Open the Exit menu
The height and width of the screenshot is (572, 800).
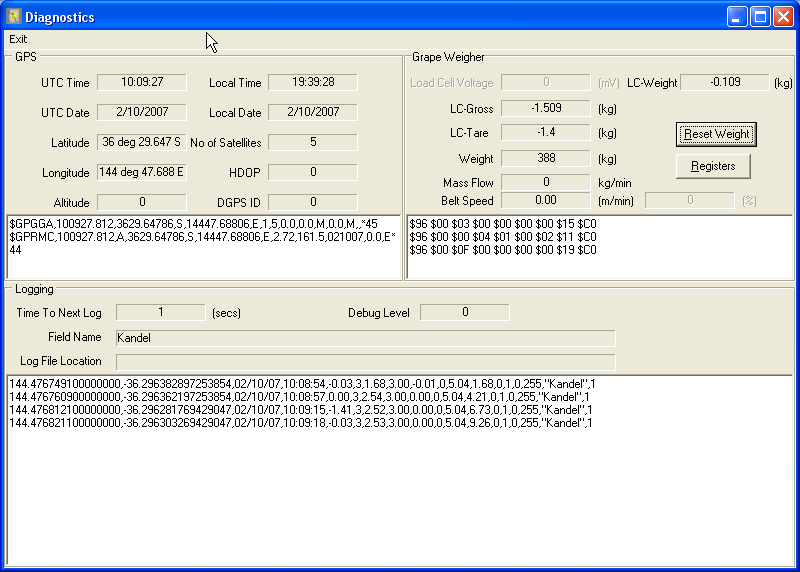(x=18, y=39)
